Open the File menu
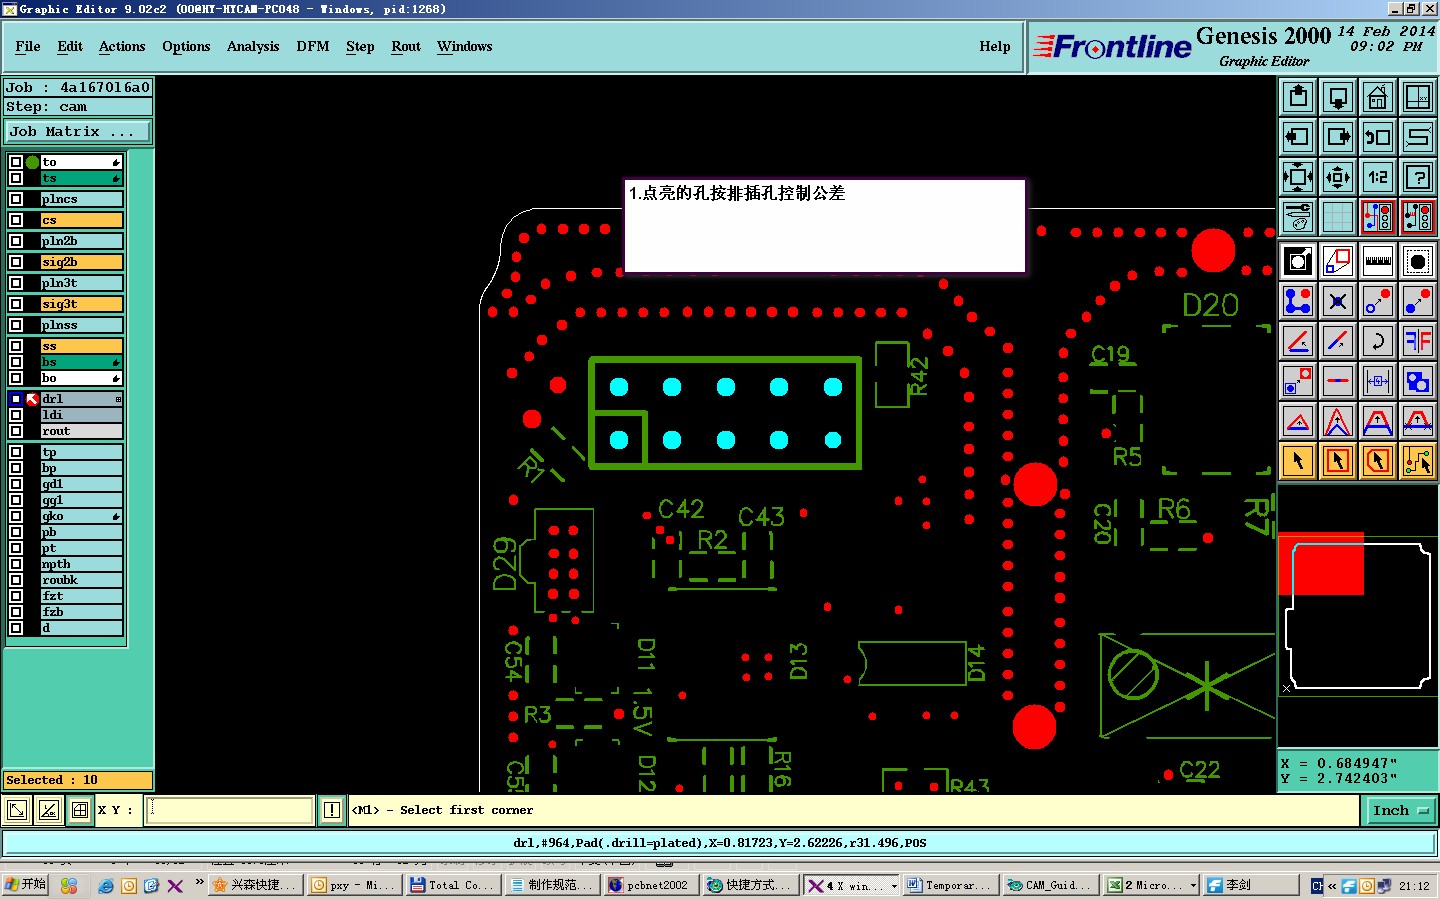Screen dimensions: 1440x900 click(x=28, y=46)
